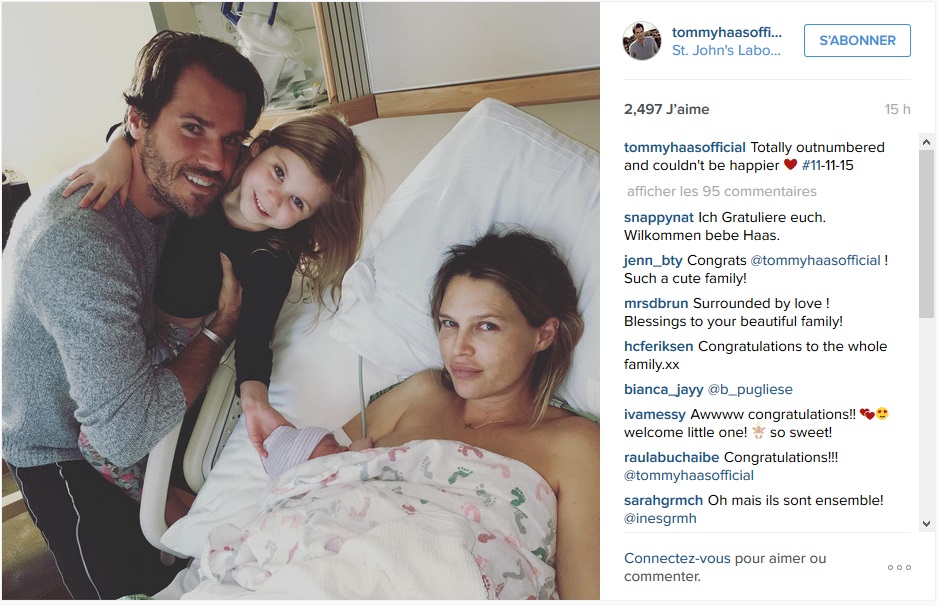Open tommyhaasoffi... username in header

(727, 32)
